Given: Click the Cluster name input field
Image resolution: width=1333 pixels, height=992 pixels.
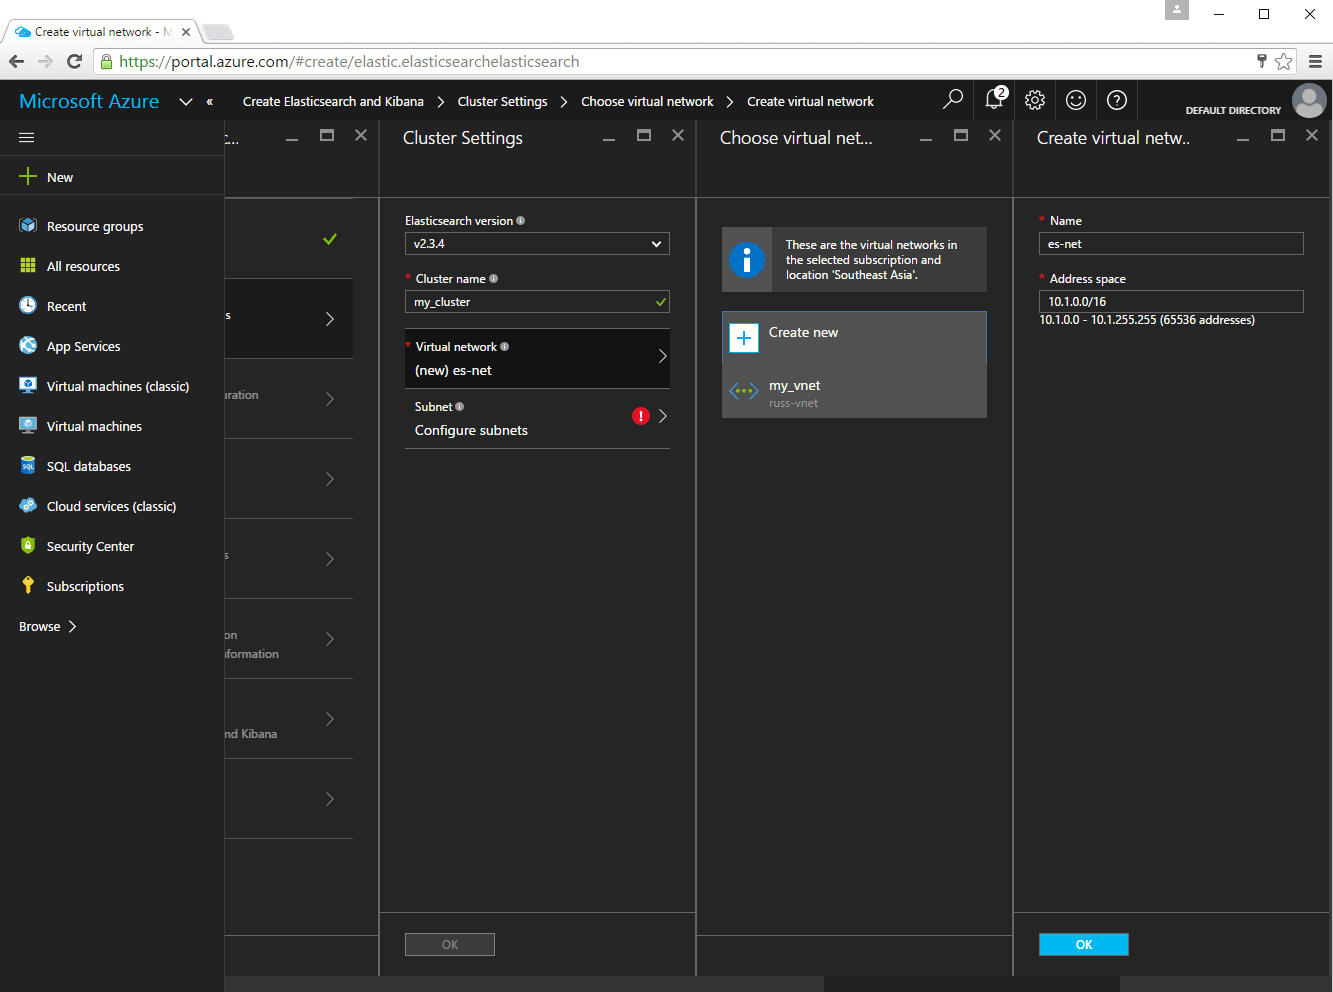Looking at the screenshot, I should (x=537, y=302).
